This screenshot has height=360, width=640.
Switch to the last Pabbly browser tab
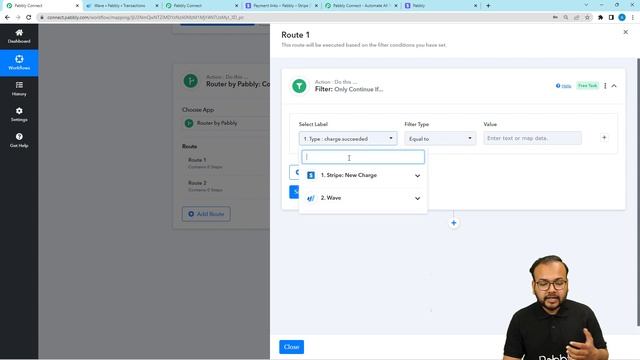pyautogui.click(x=441, y=6)
